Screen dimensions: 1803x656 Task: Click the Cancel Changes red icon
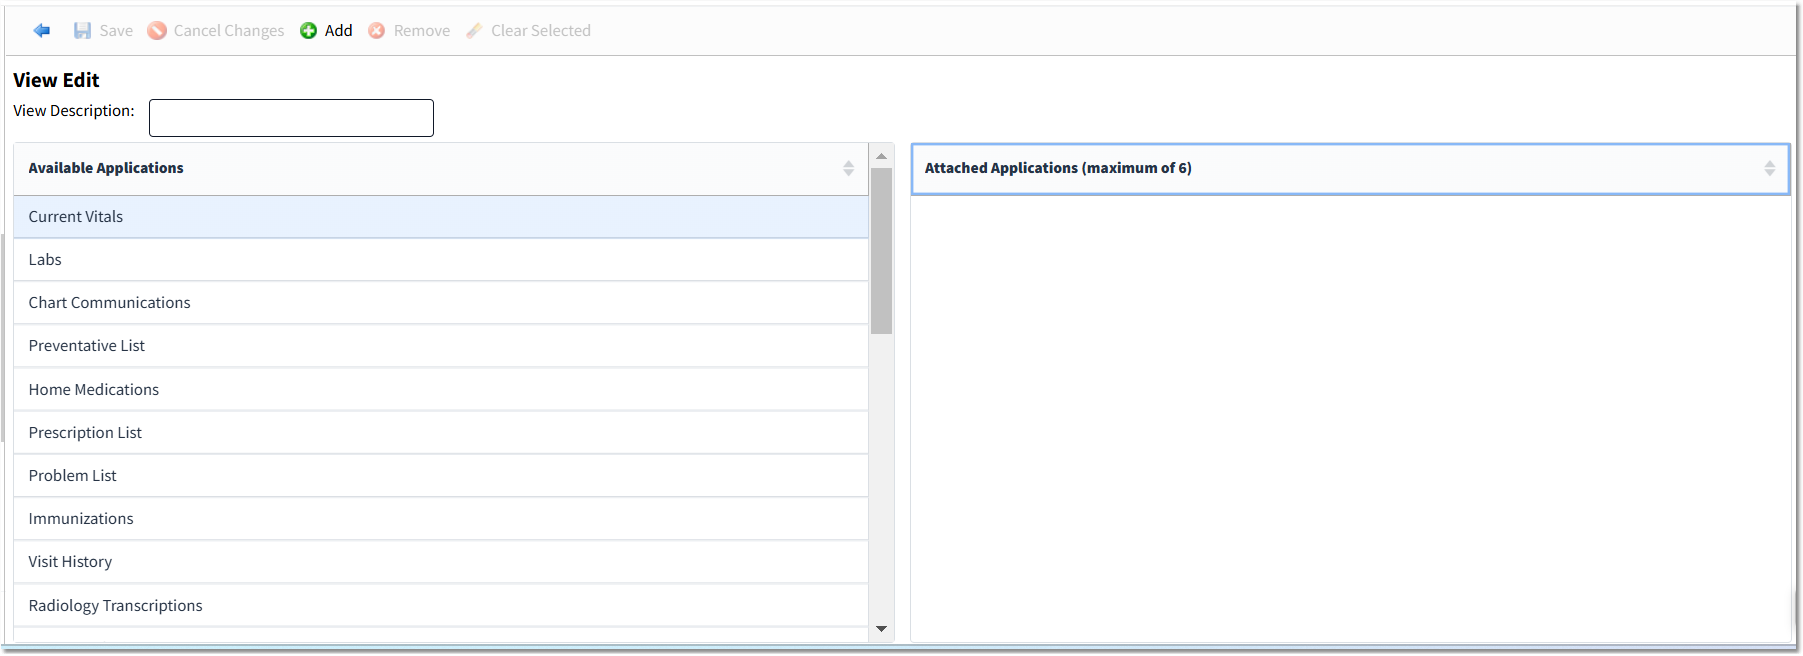(x=157, y=31)
